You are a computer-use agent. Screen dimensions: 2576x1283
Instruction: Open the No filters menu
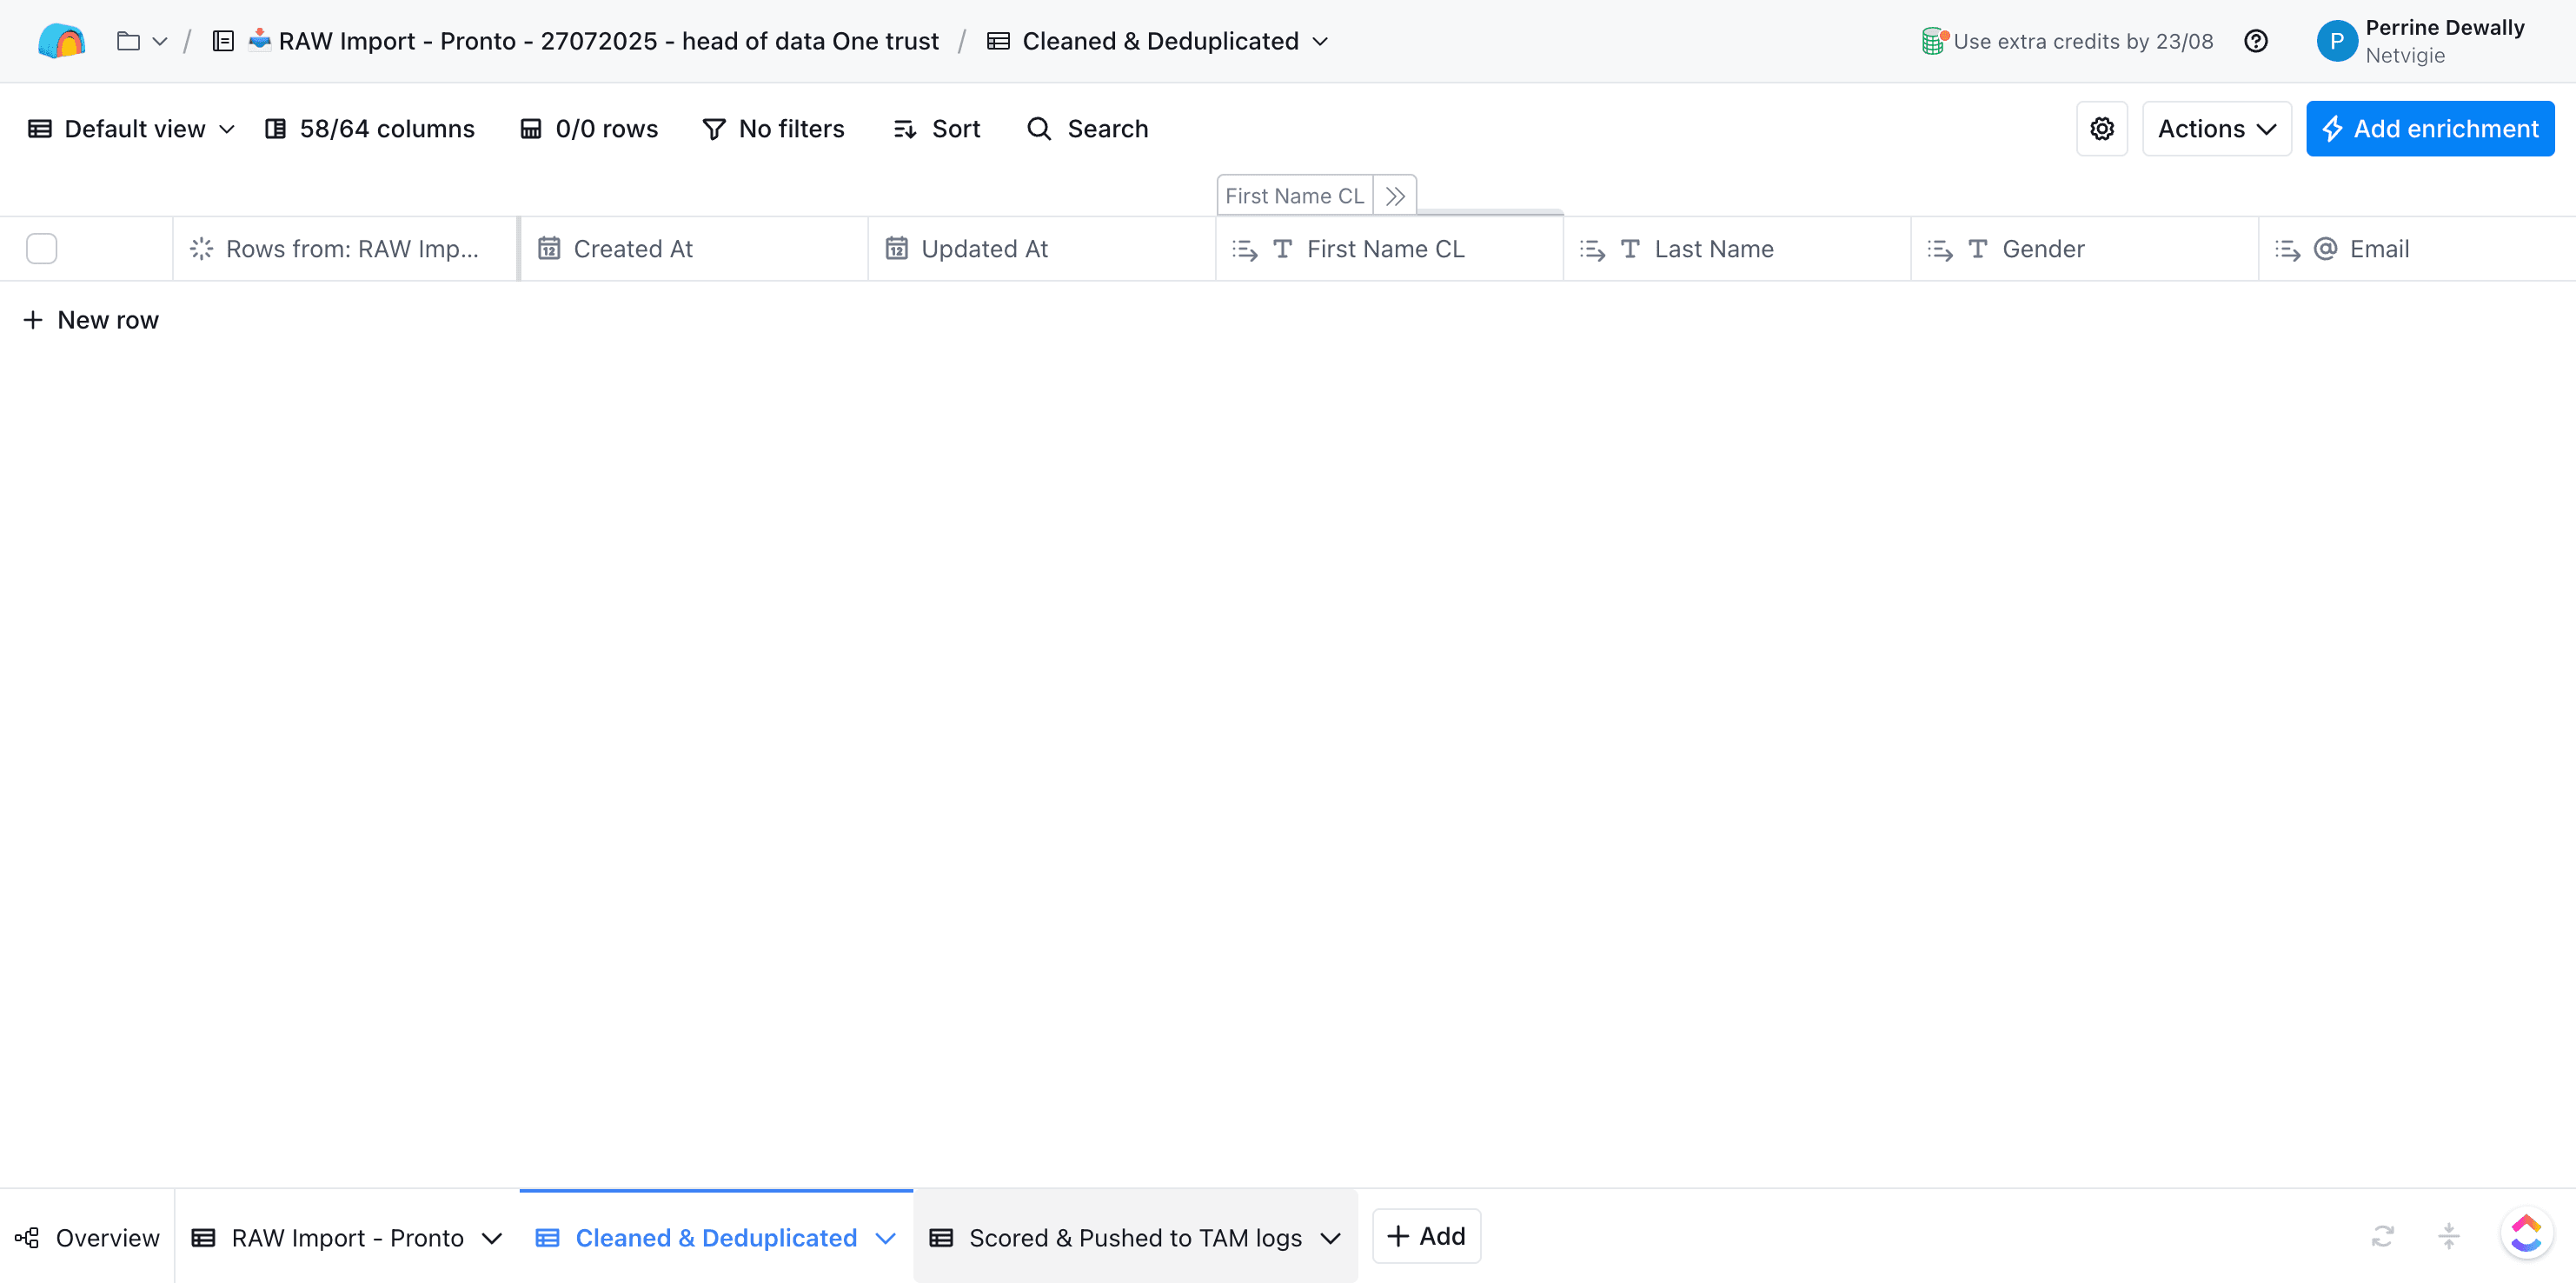(773, 129)
